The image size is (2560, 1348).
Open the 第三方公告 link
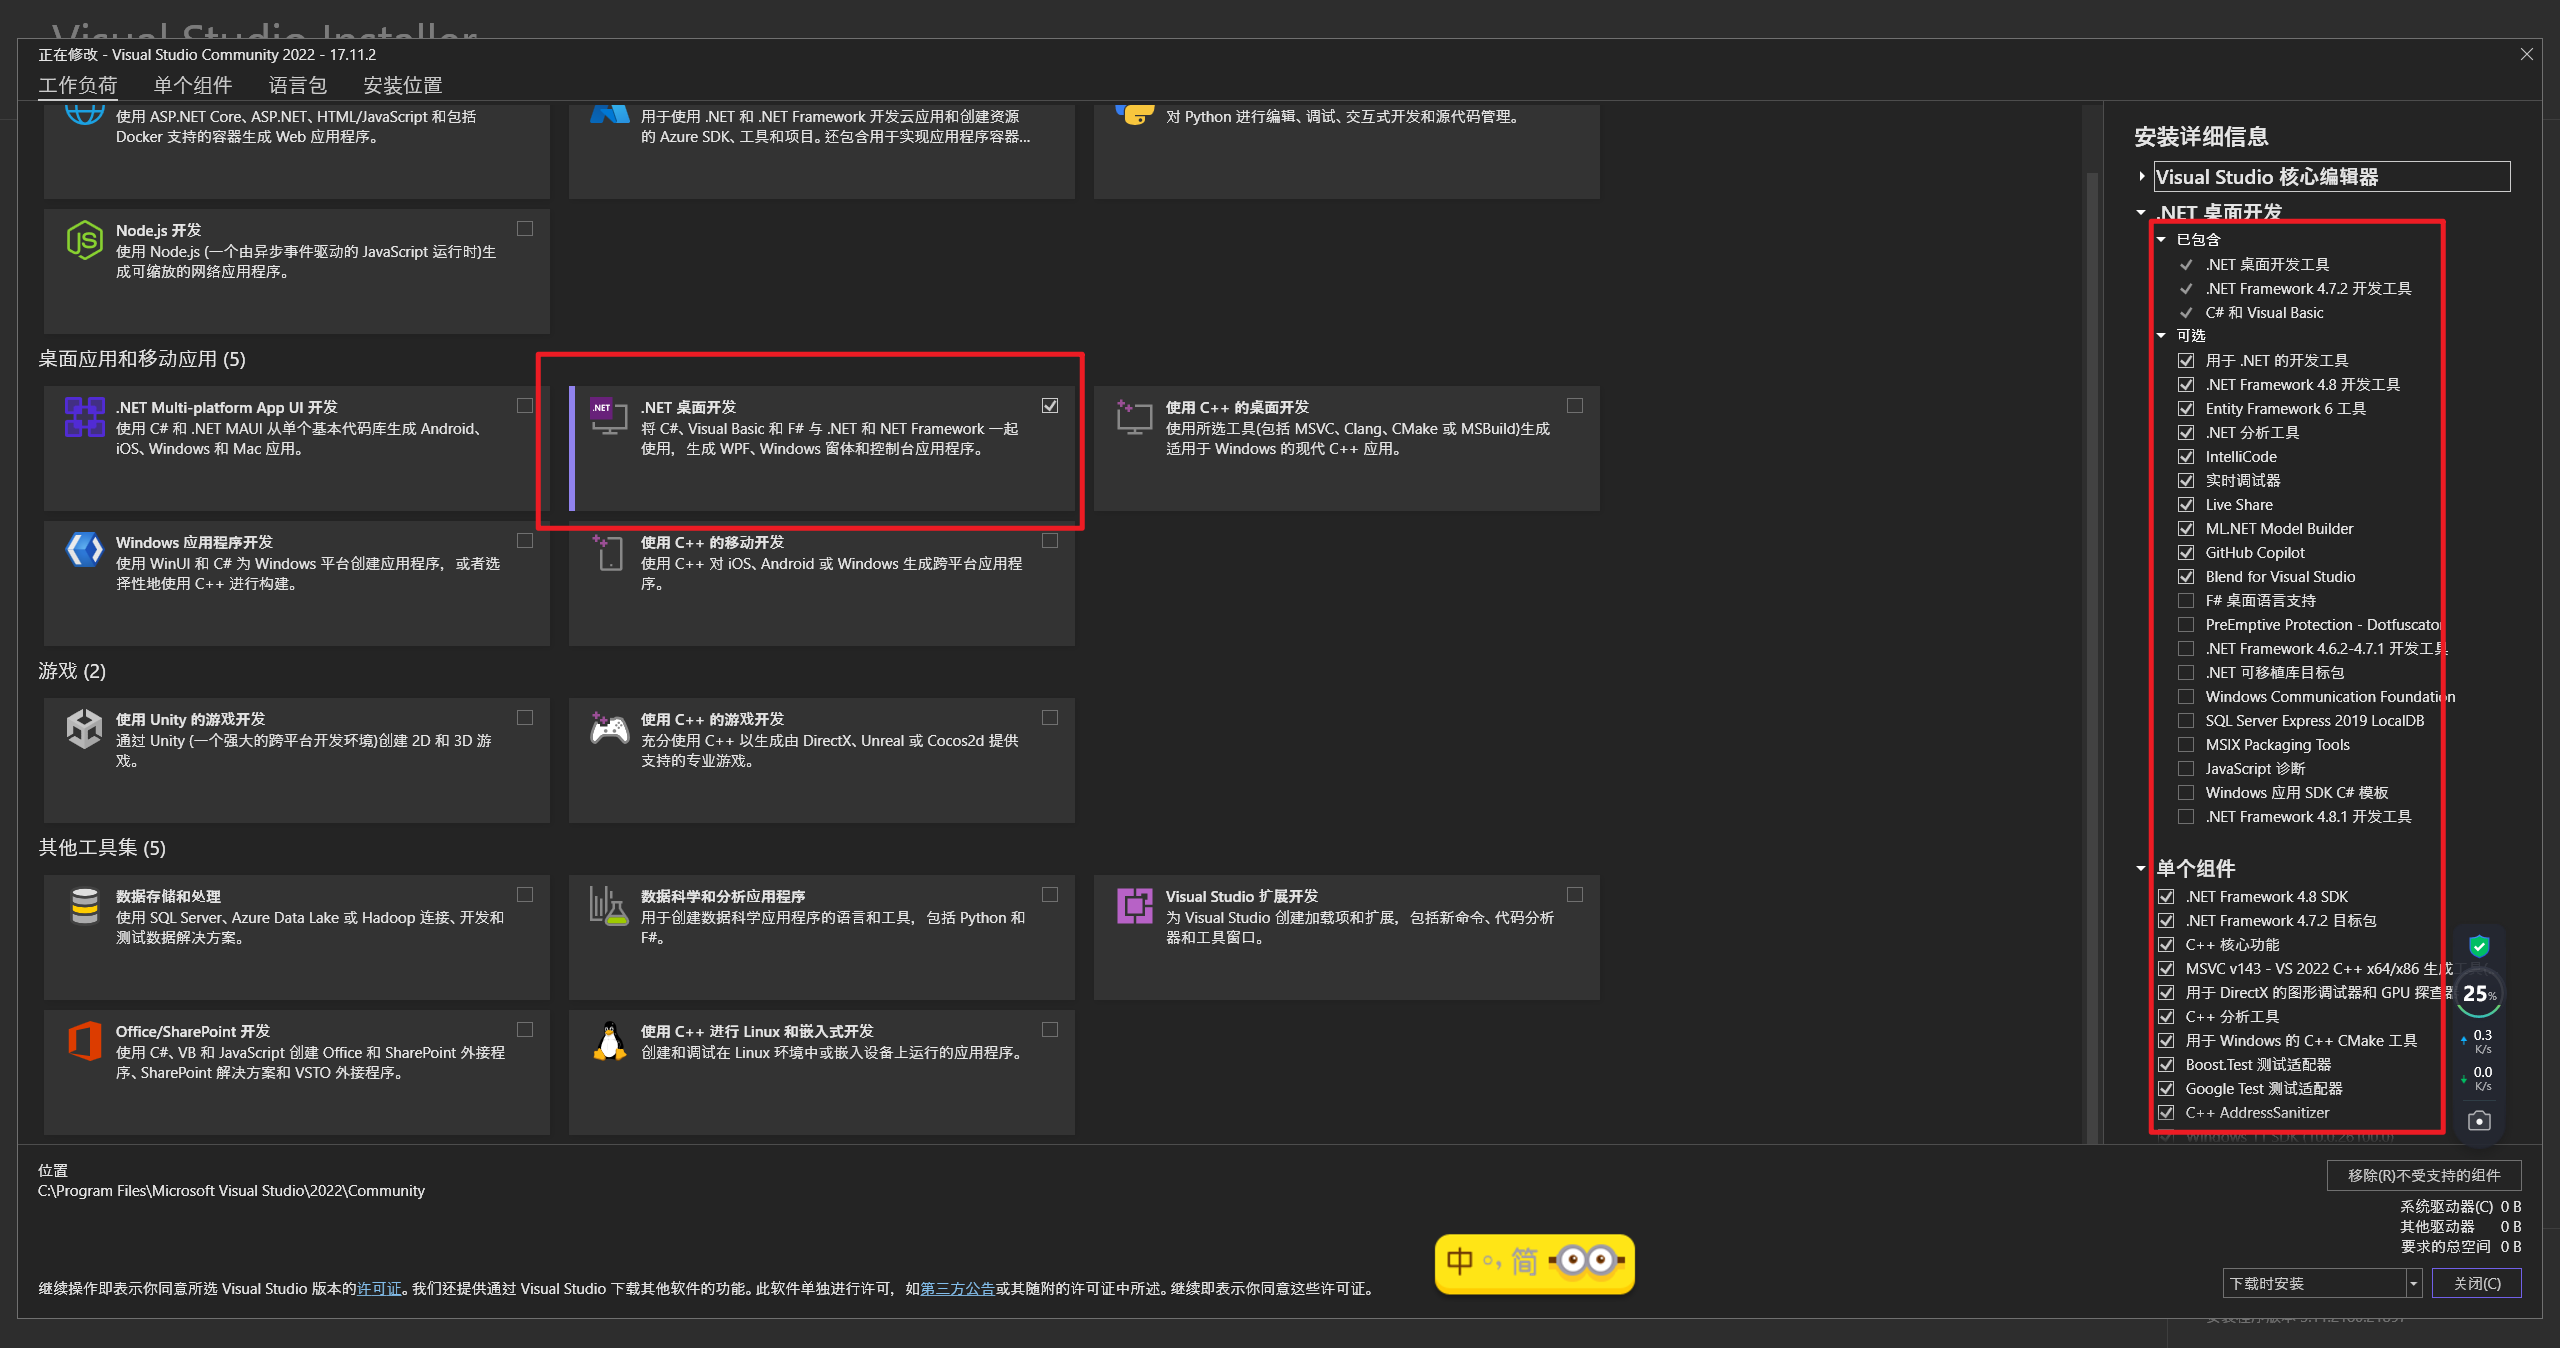pos(957,1289)
